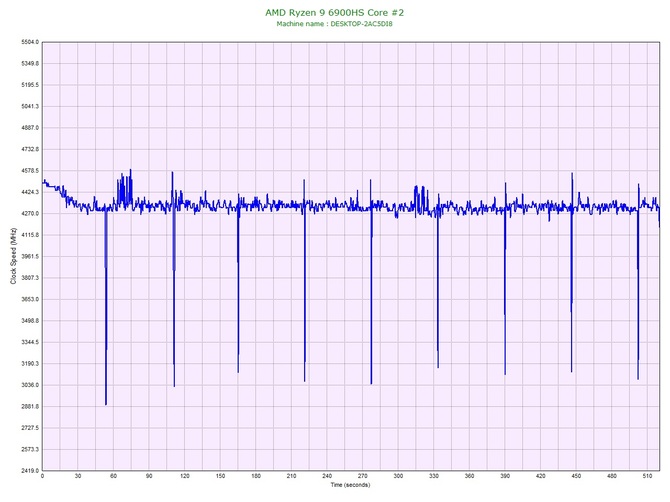Select the 240 second mark on the time axis
The image size is (670, 502).
click(327, 476)
